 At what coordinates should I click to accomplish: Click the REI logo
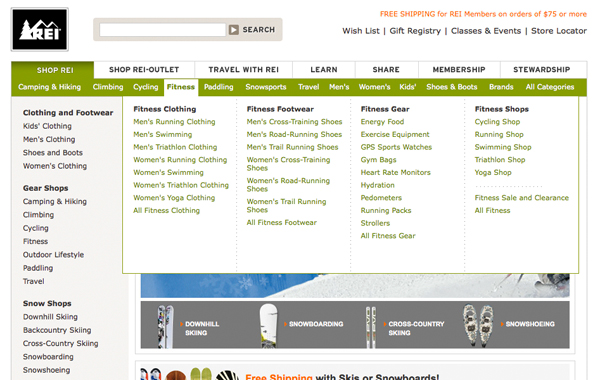point(40,29)
